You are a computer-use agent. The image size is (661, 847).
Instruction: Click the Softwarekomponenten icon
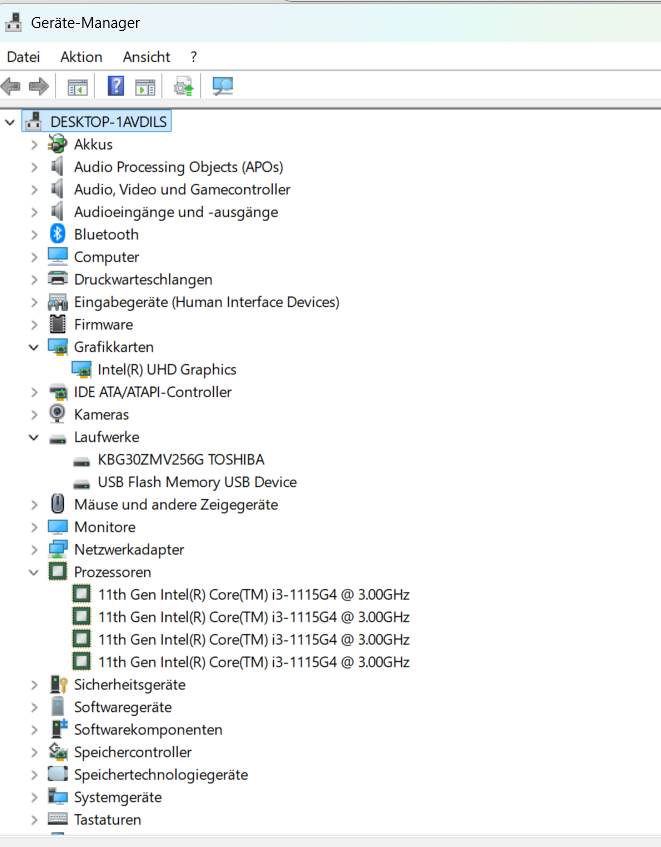point(58,729)
